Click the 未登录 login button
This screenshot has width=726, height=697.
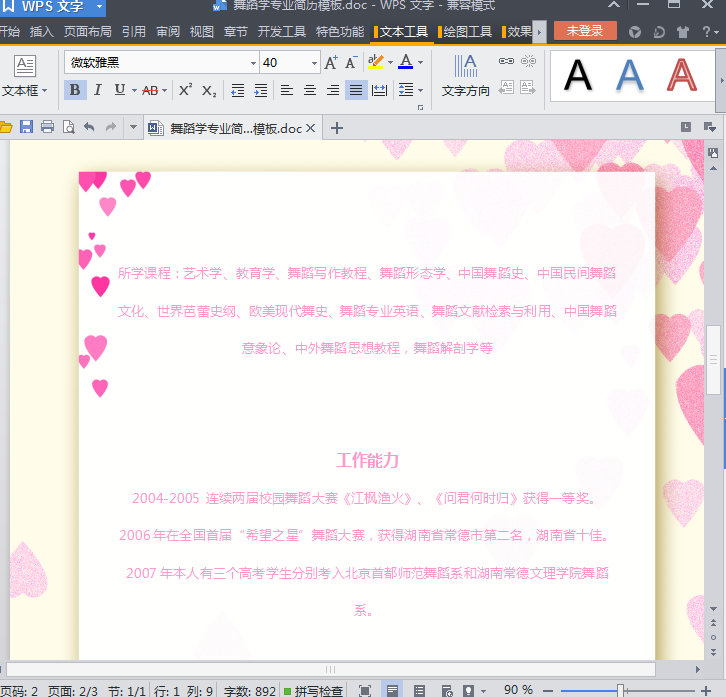click(585, 31)
